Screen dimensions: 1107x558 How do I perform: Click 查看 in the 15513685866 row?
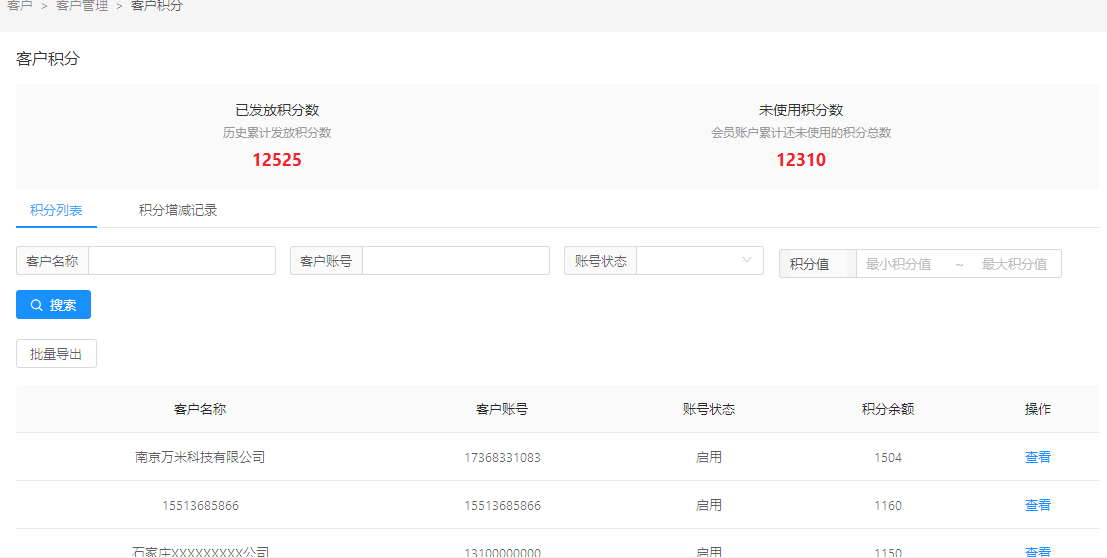(1037, 505)
